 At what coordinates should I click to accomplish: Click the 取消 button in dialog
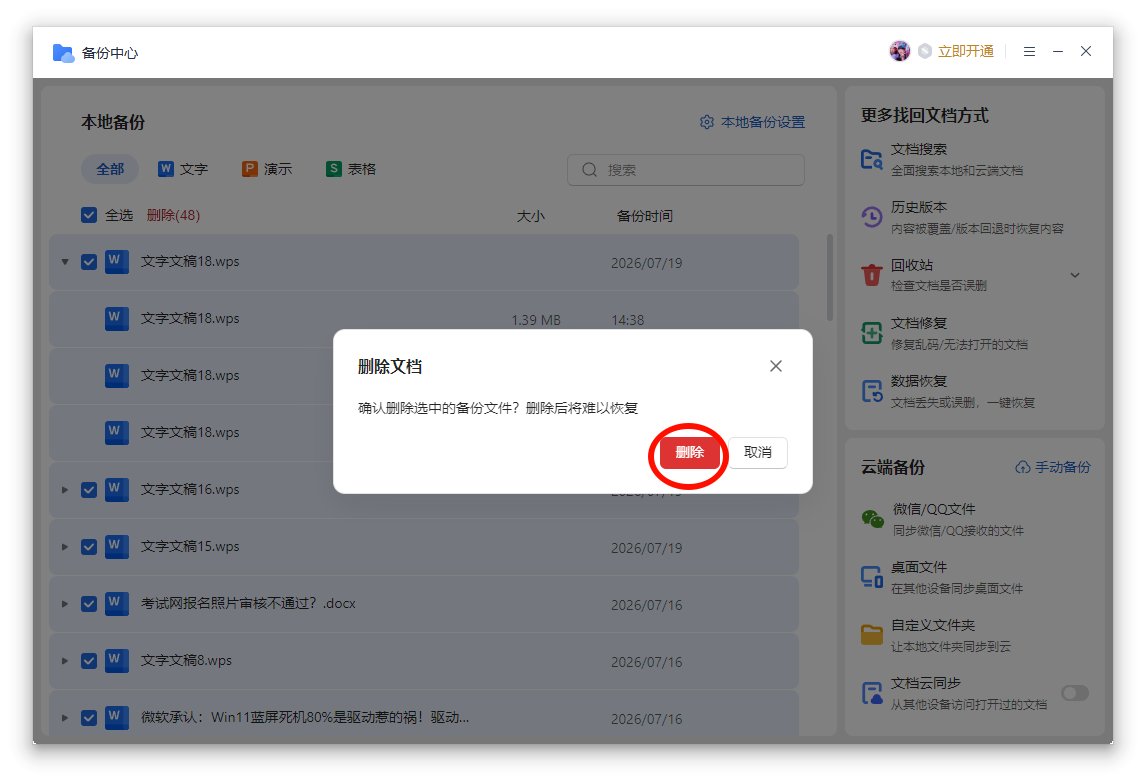pos(758,453)
